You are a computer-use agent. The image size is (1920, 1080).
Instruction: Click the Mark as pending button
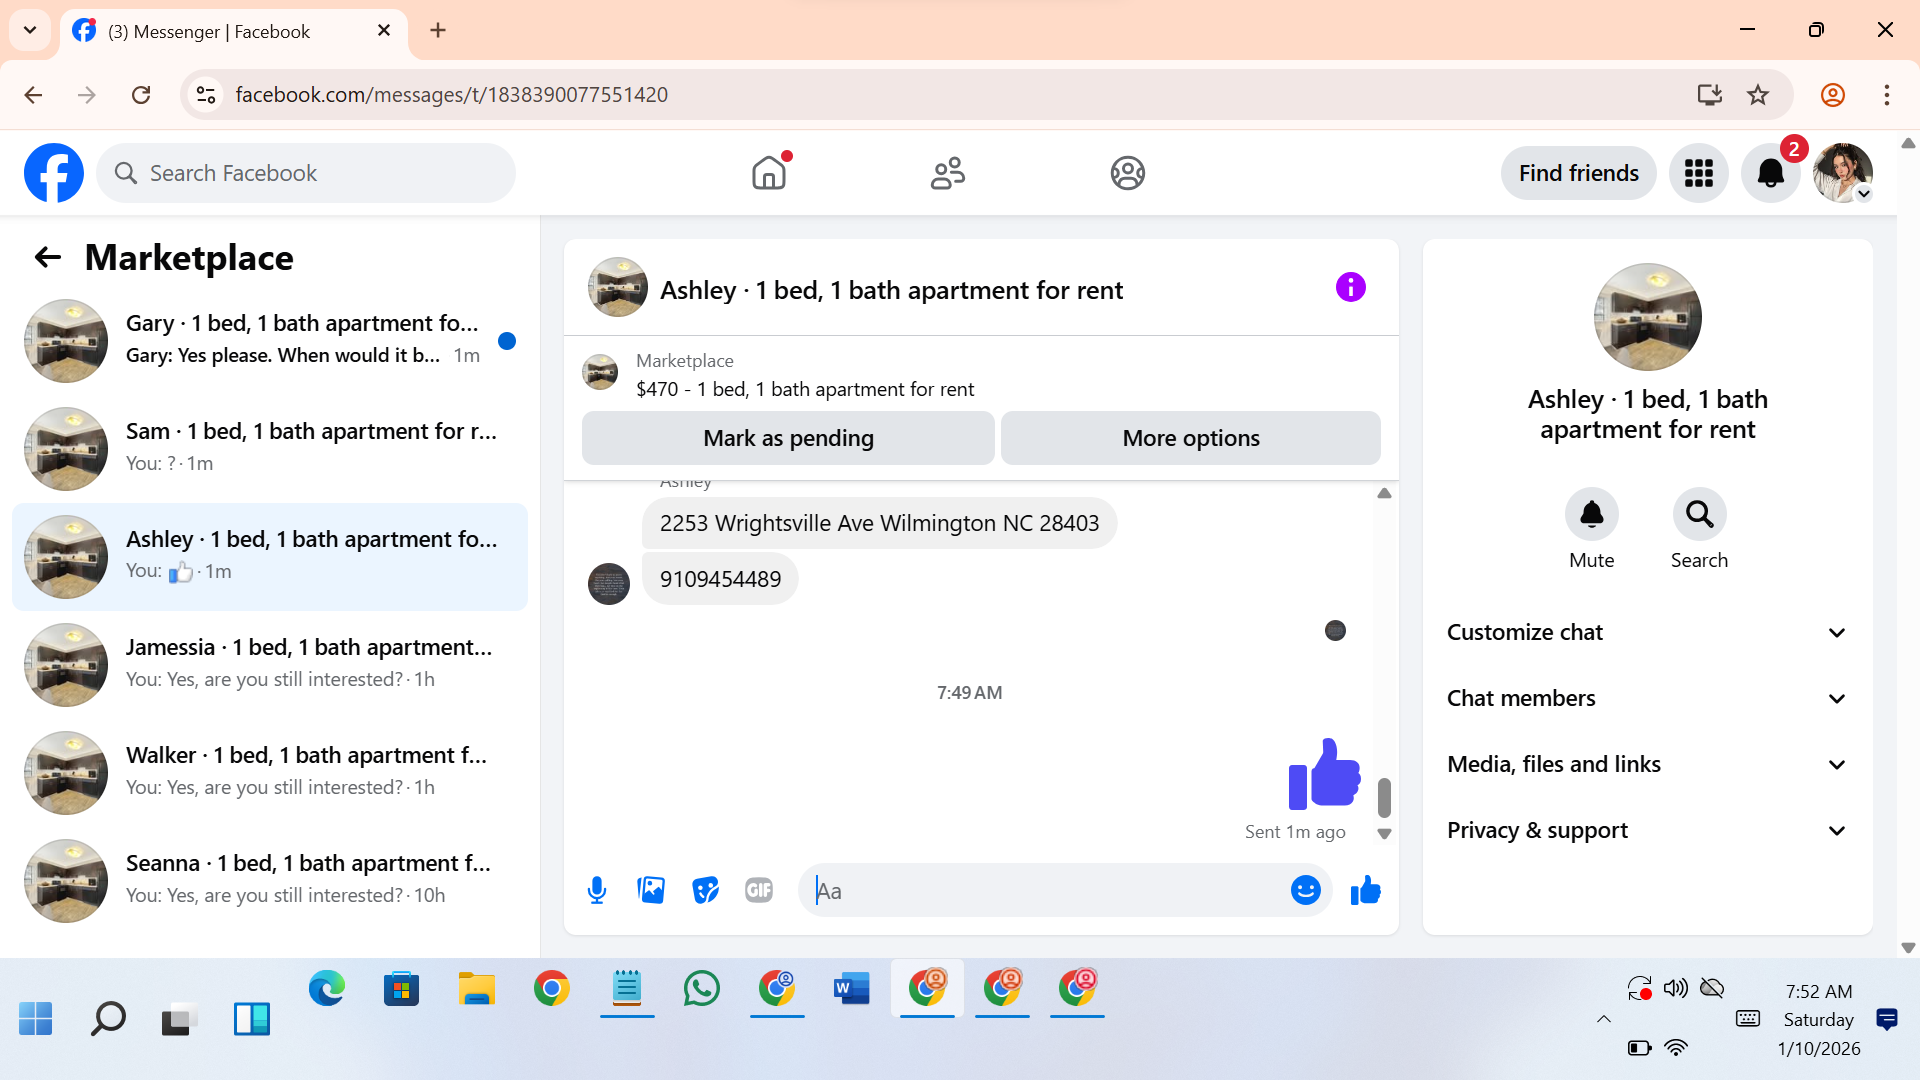[788, 439]
